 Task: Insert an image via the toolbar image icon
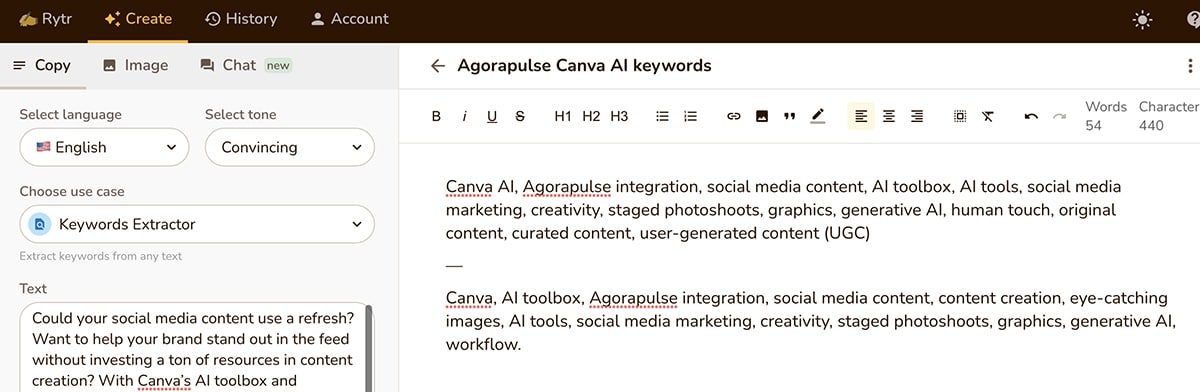tap(761, 117)
